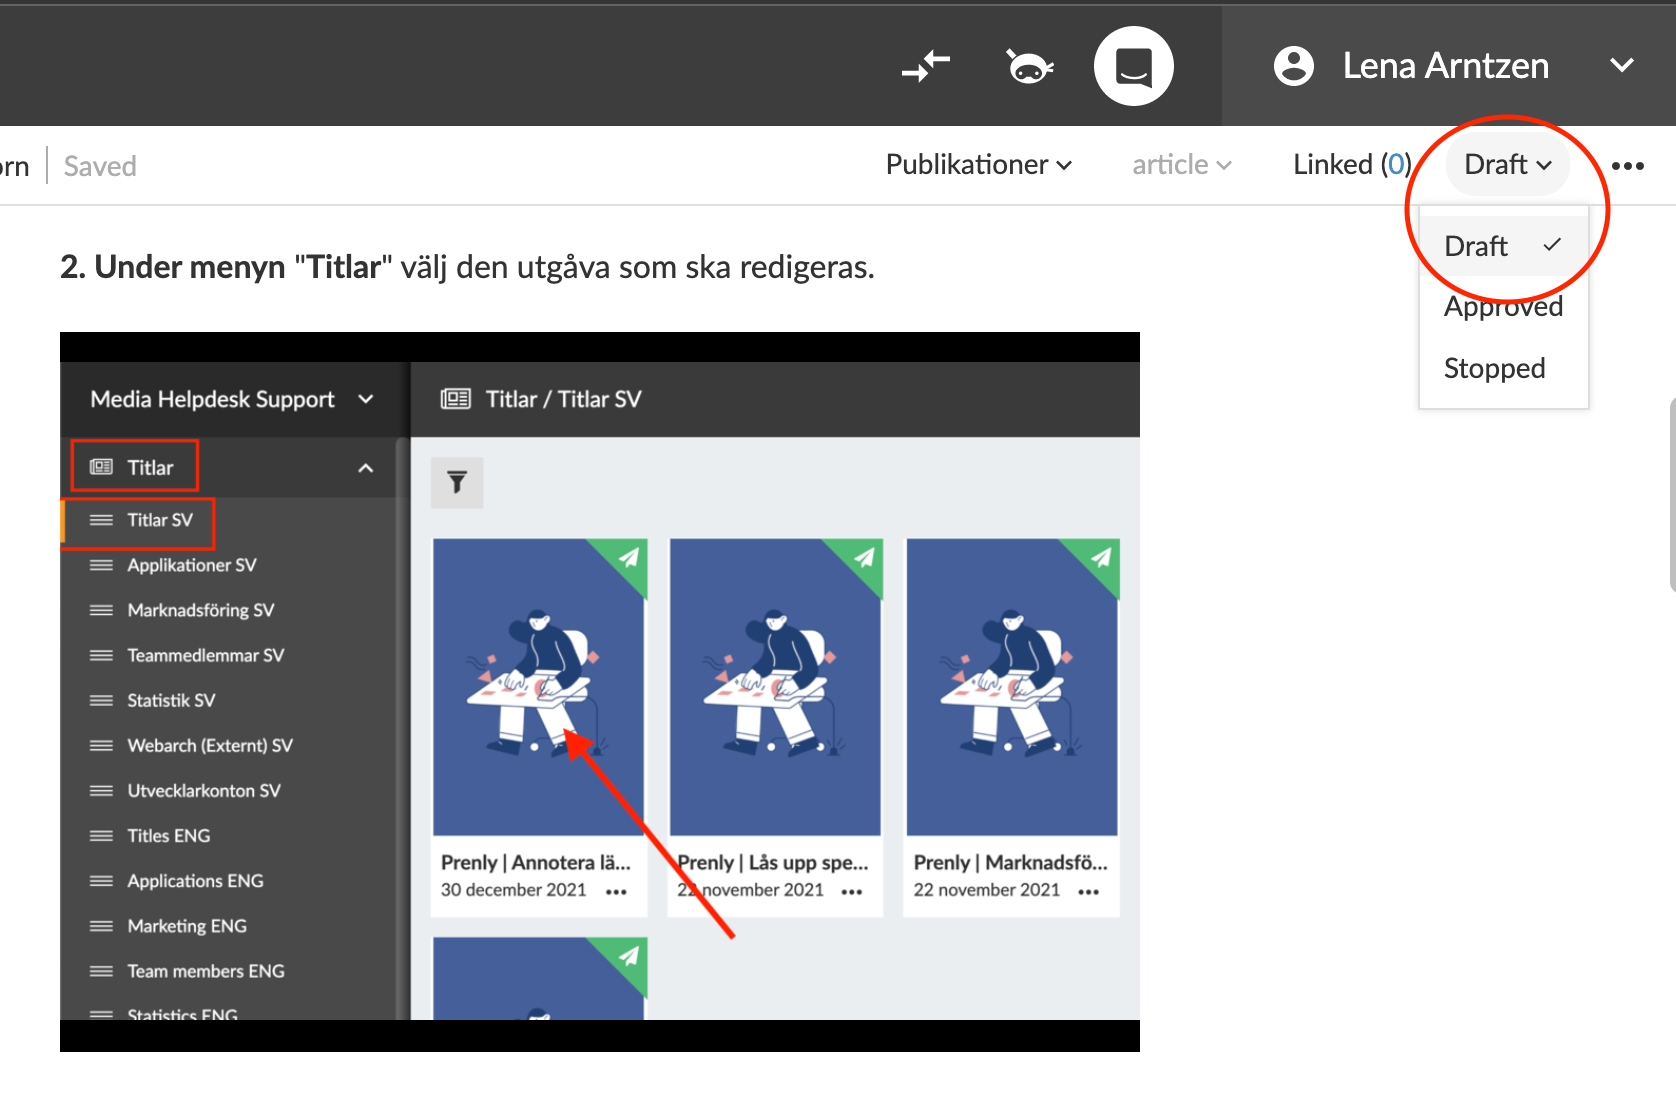Open the chat bubble icon in header
This screenshot has width=1676, height=1104.
click(x=1133, y=67)
